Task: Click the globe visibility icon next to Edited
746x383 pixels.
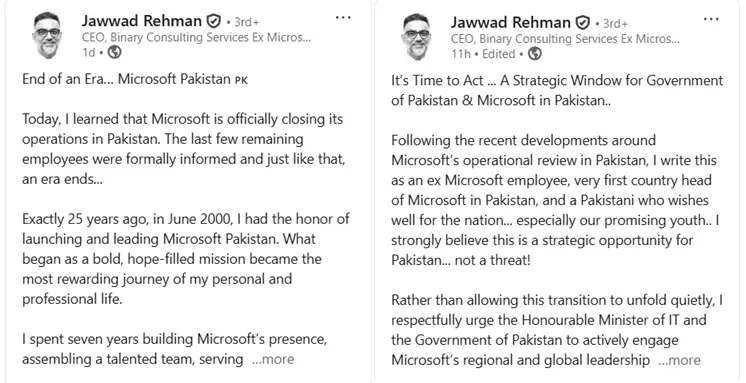Action: tap(535, 54)
